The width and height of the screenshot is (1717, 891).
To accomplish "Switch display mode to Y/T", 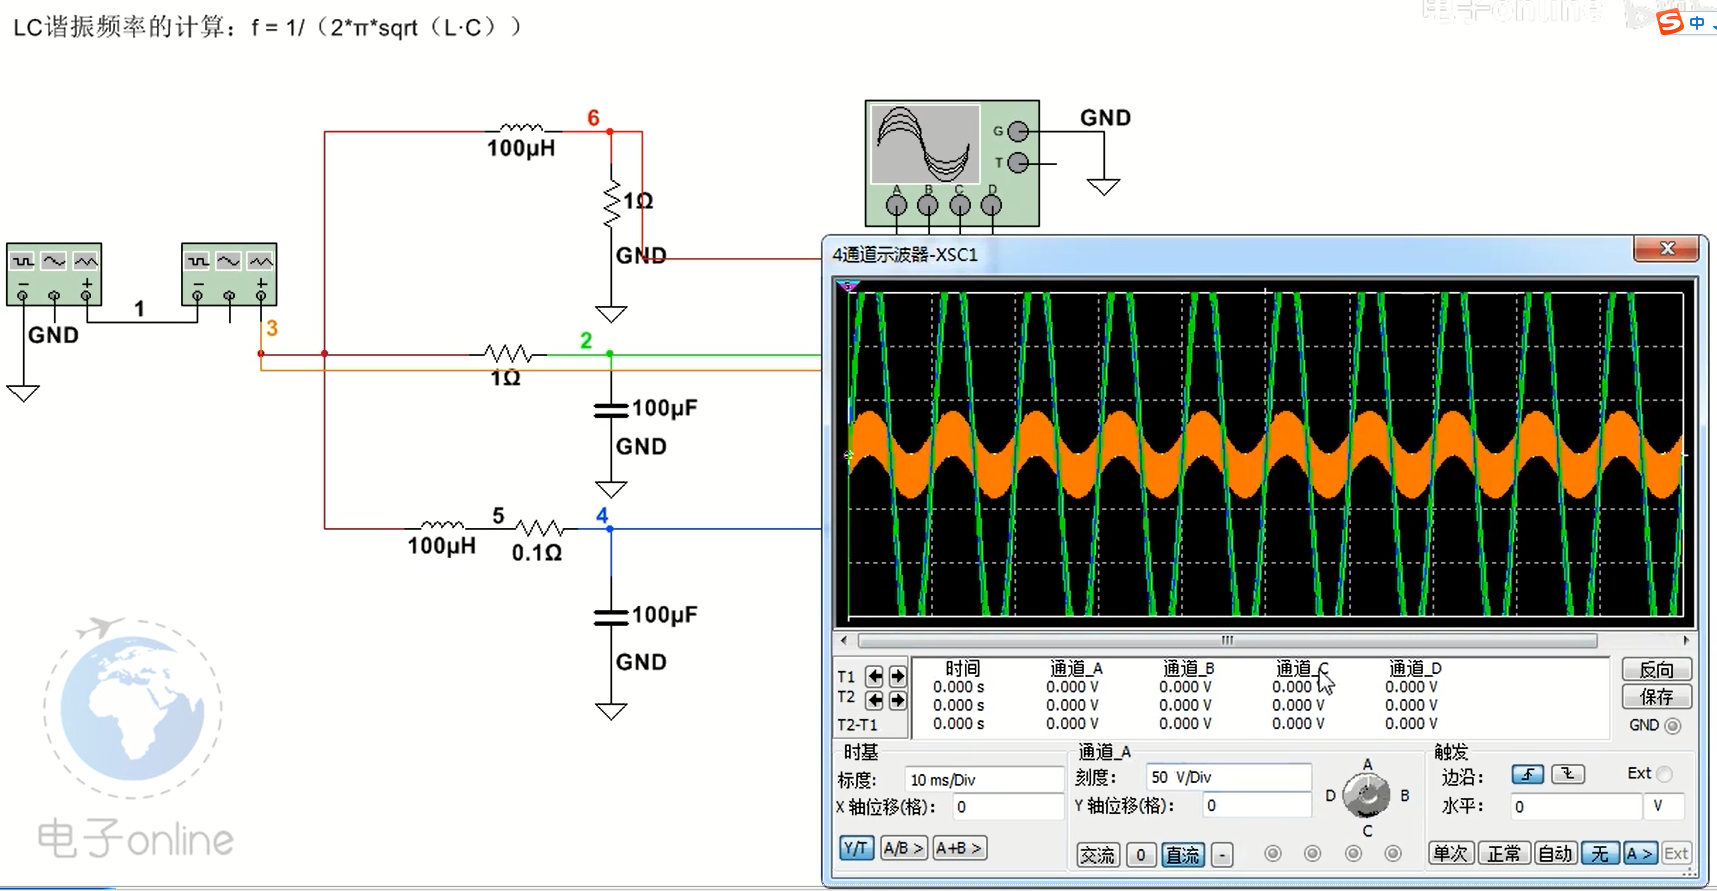I will [856, 848].
